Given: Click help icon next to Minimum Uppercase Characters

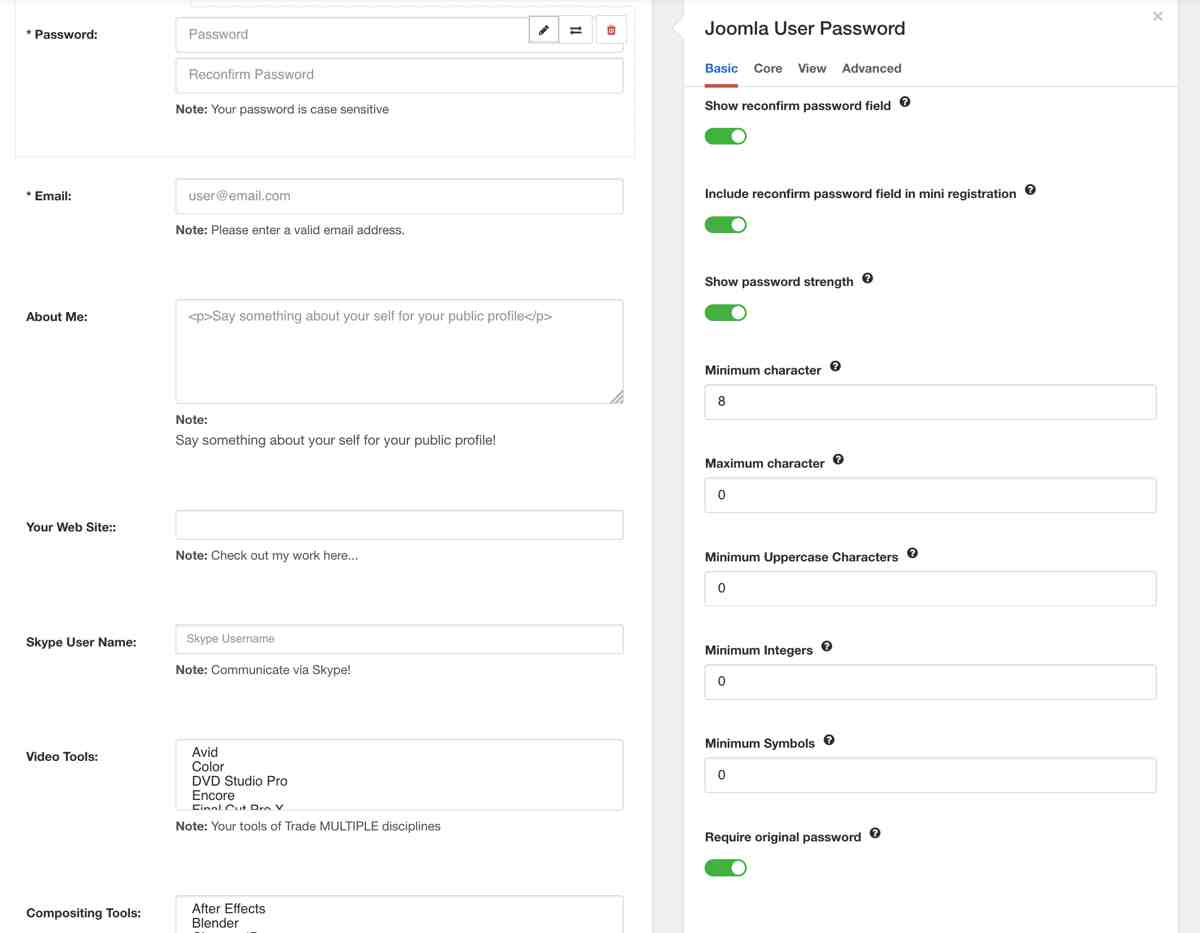Looking at the screenshot, I should click(x=912, y=554).
